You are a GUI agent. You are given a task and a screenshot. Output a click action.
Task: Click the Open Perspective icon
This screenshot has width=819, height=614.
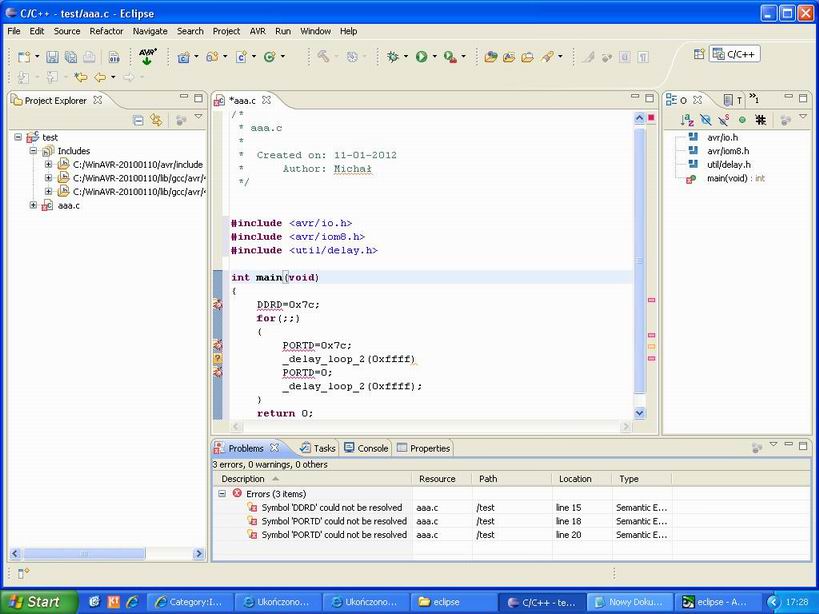point(699,54)
